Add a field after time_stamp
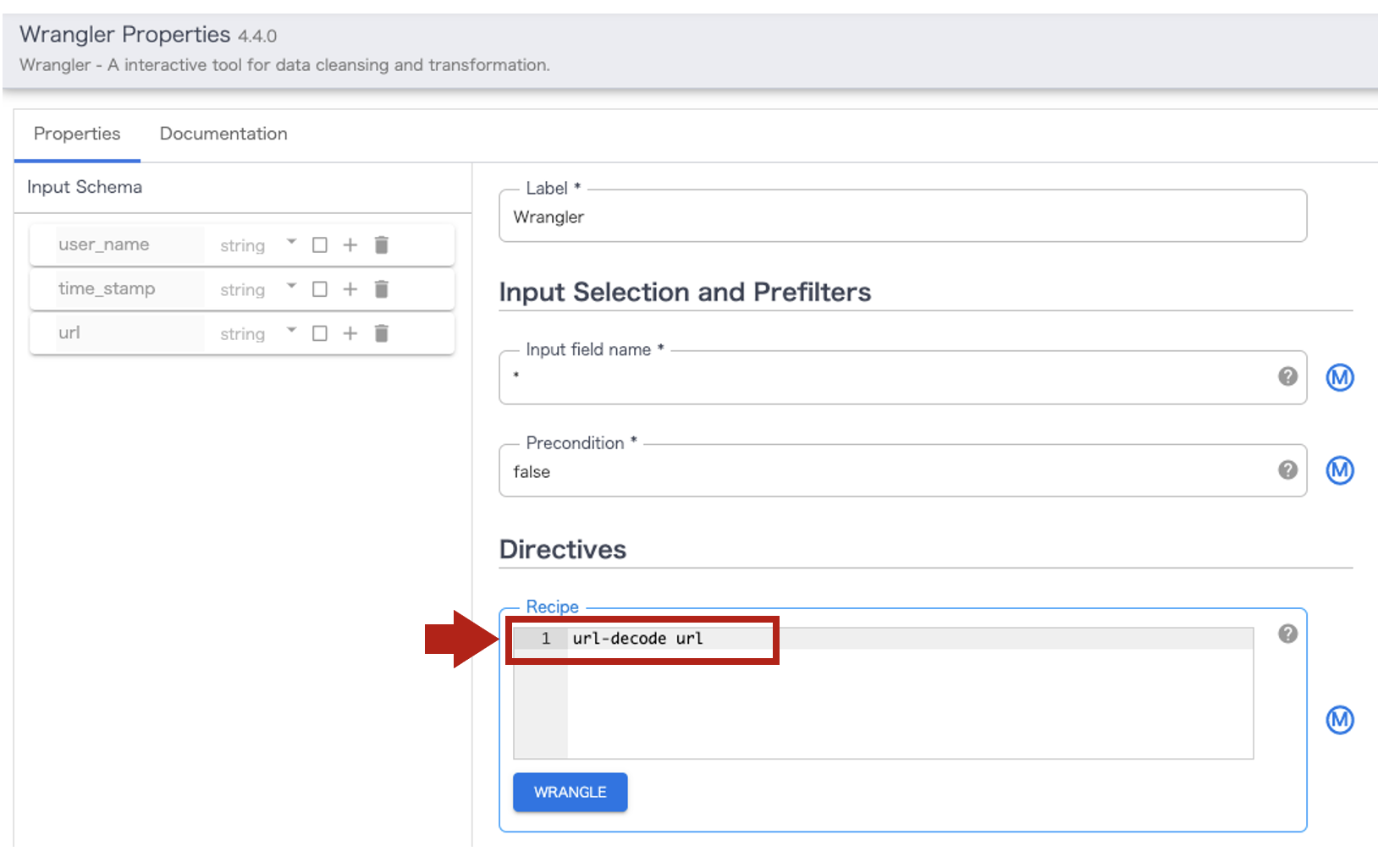This screenshot has width=1400, height=851. [x=350, y=289]
